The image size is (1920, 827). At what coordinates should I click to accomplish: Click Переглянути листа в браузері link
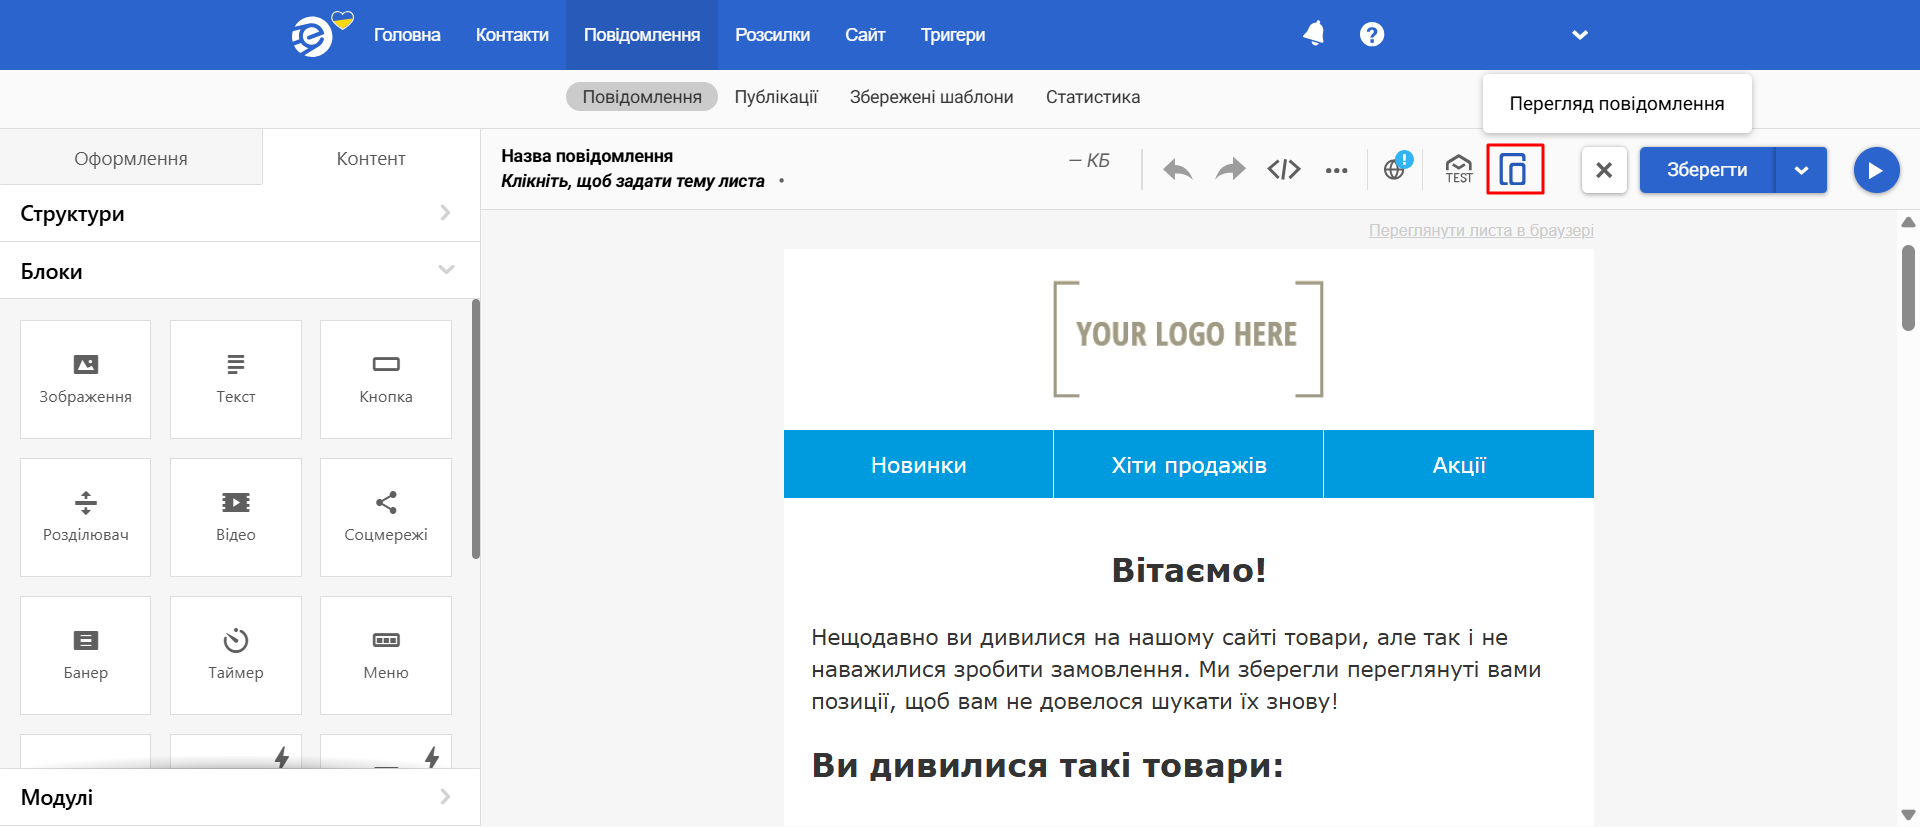[x=1481, y=230]
